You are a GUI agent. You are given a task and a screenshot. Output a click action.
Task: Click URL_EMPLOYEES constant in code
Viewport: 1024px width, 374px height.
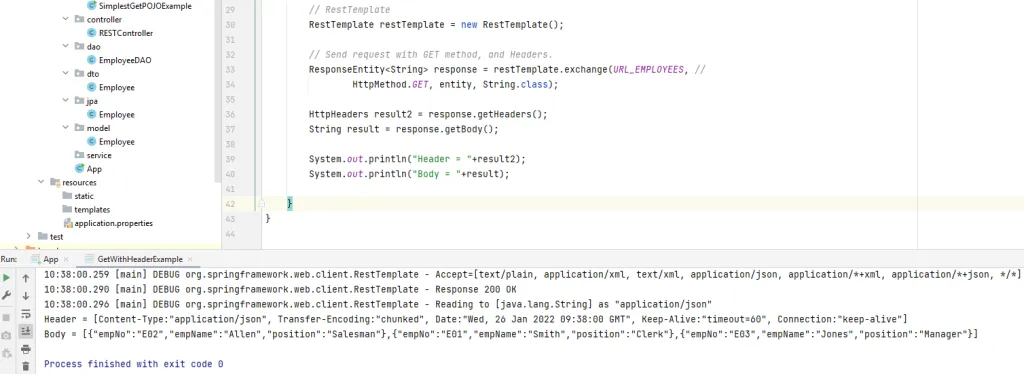[x=648, y=69]
